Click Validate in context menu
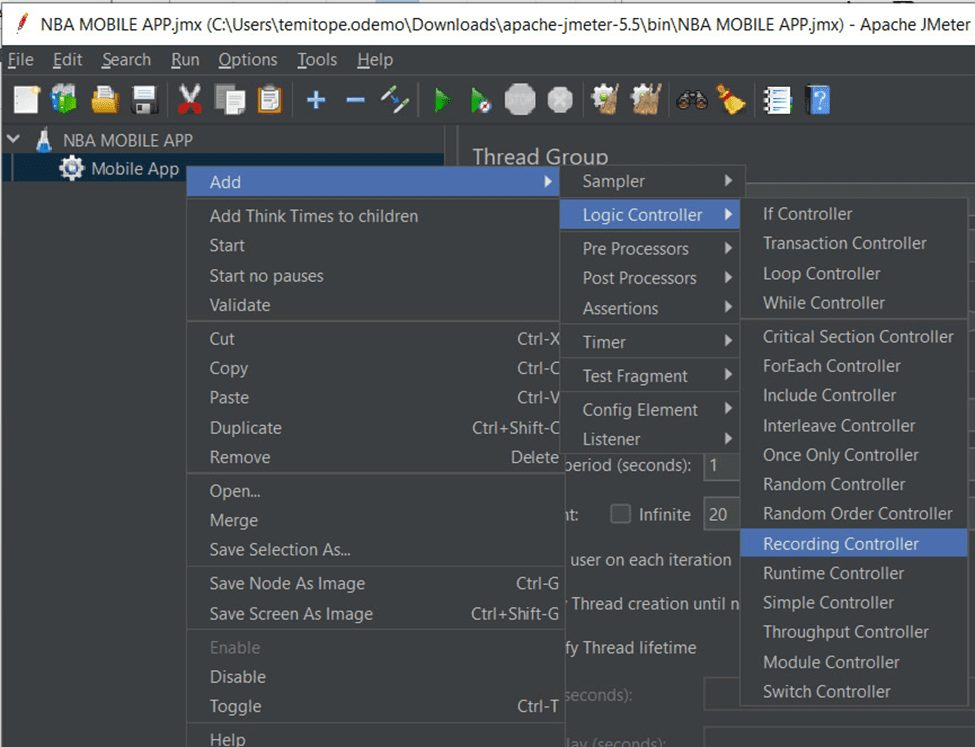975x747 pixels. (x=375, y=305)
